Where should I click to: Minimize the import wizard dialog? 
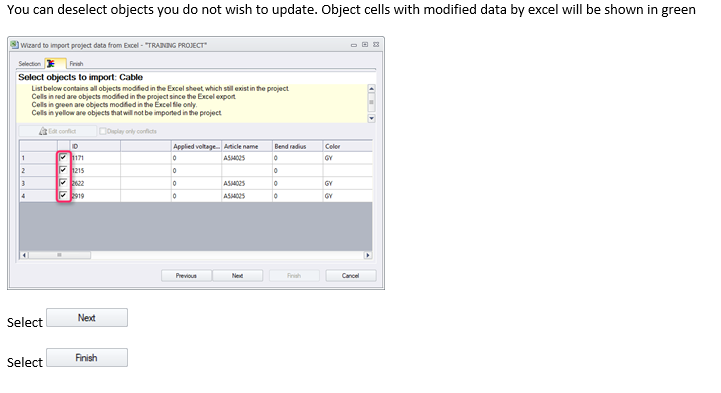pos(354,45)
